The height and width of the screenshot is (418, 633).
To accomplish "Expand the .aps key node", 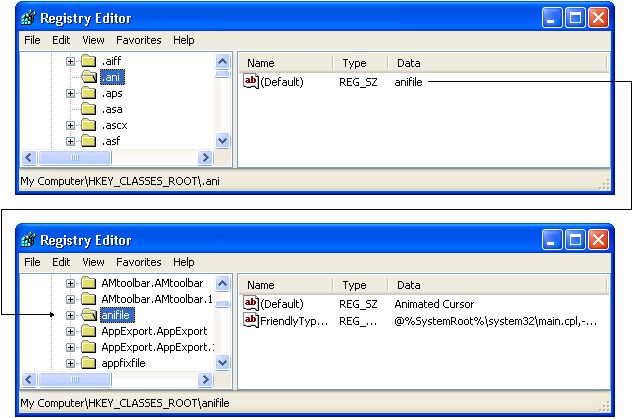I will (x=71, y=93).
